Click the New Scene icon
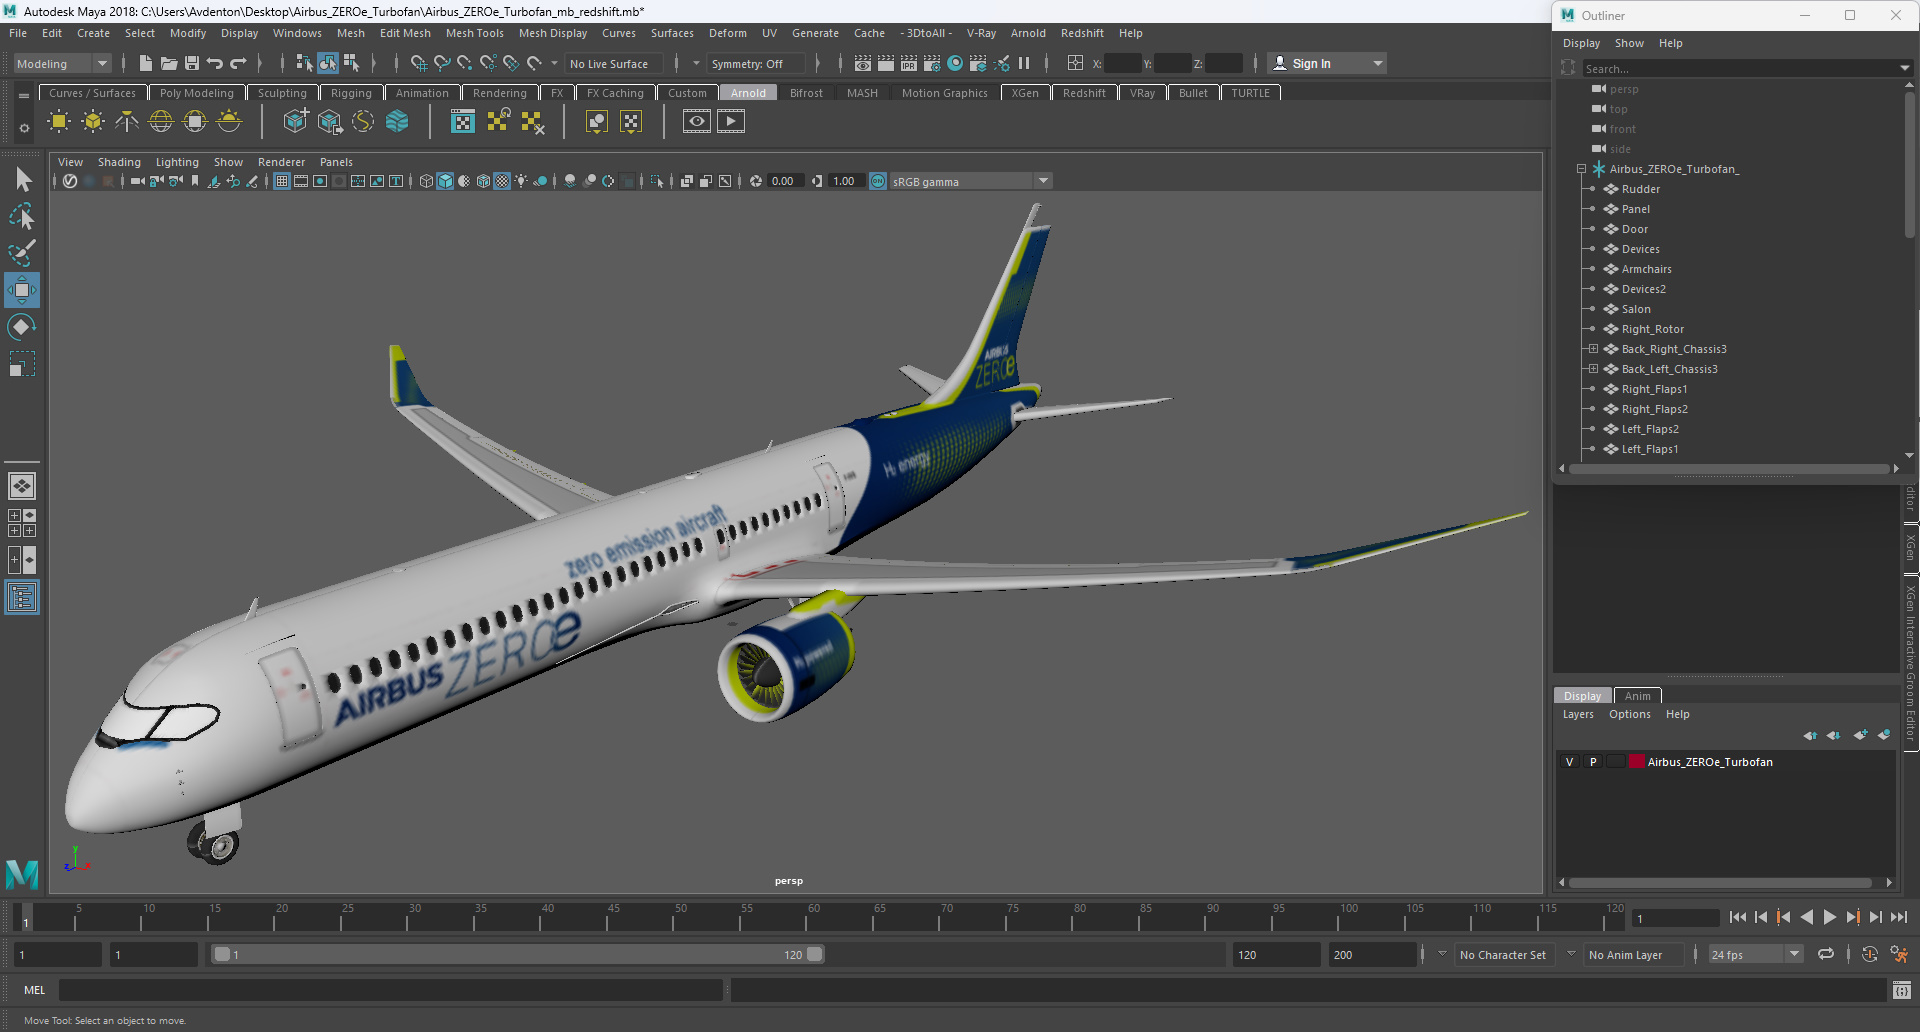 (x=146, y=63)
